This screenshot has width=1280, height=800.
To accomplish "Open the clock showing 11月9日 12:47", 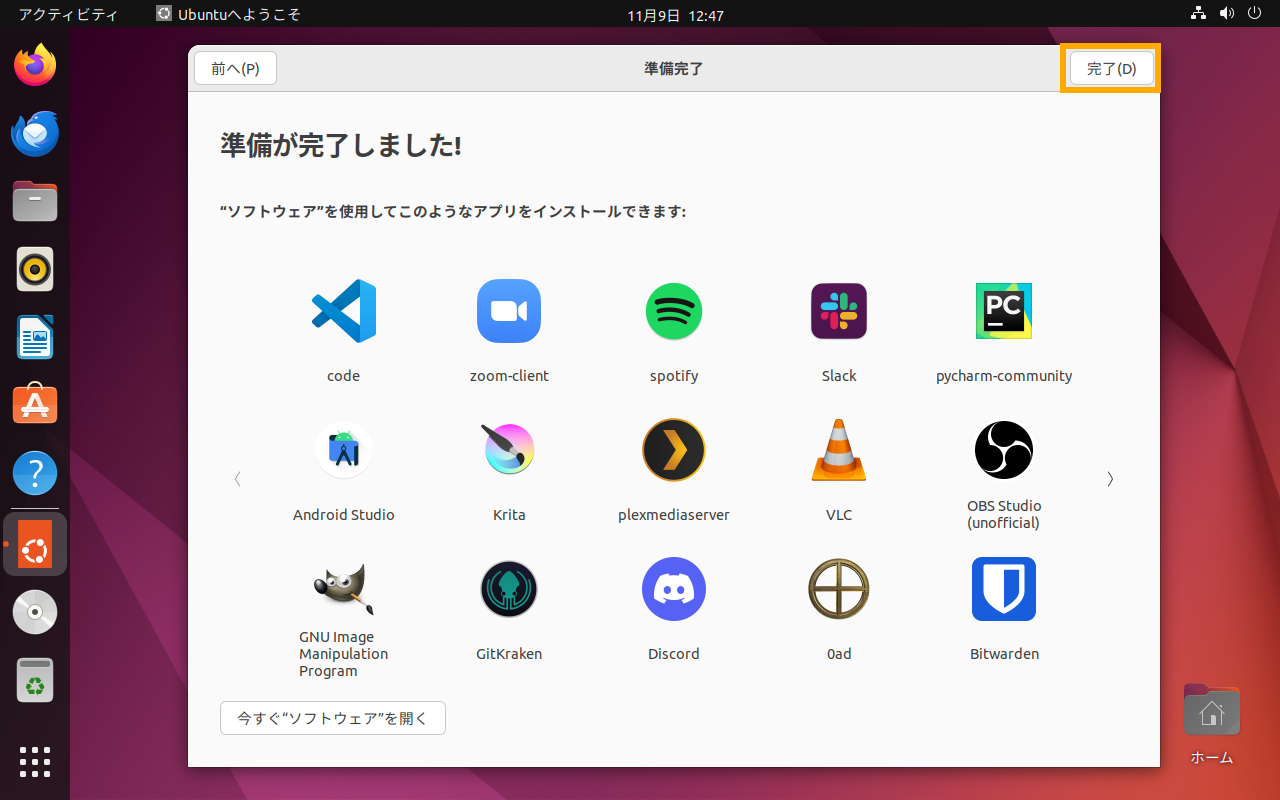I will 676,15.
